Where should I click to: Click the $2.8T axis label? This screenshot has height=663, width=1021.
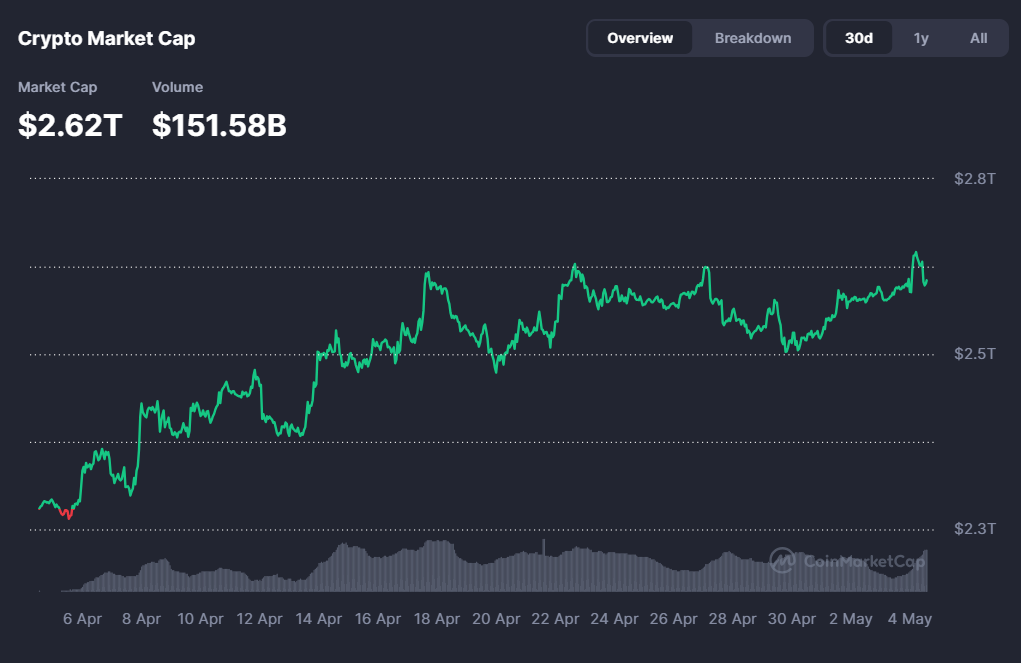(x=975, y=178)
